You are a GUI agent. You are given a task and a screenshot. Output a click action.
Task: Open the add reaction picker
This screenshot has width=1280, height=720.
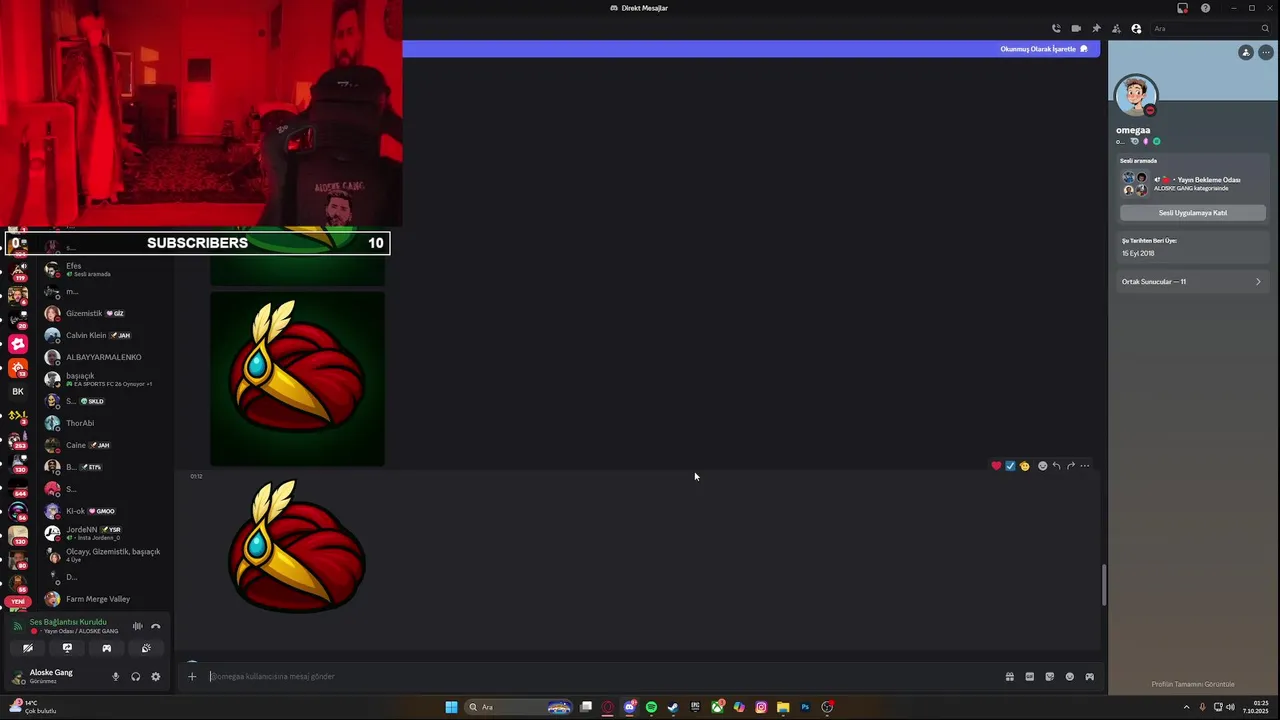point(1042,466)
